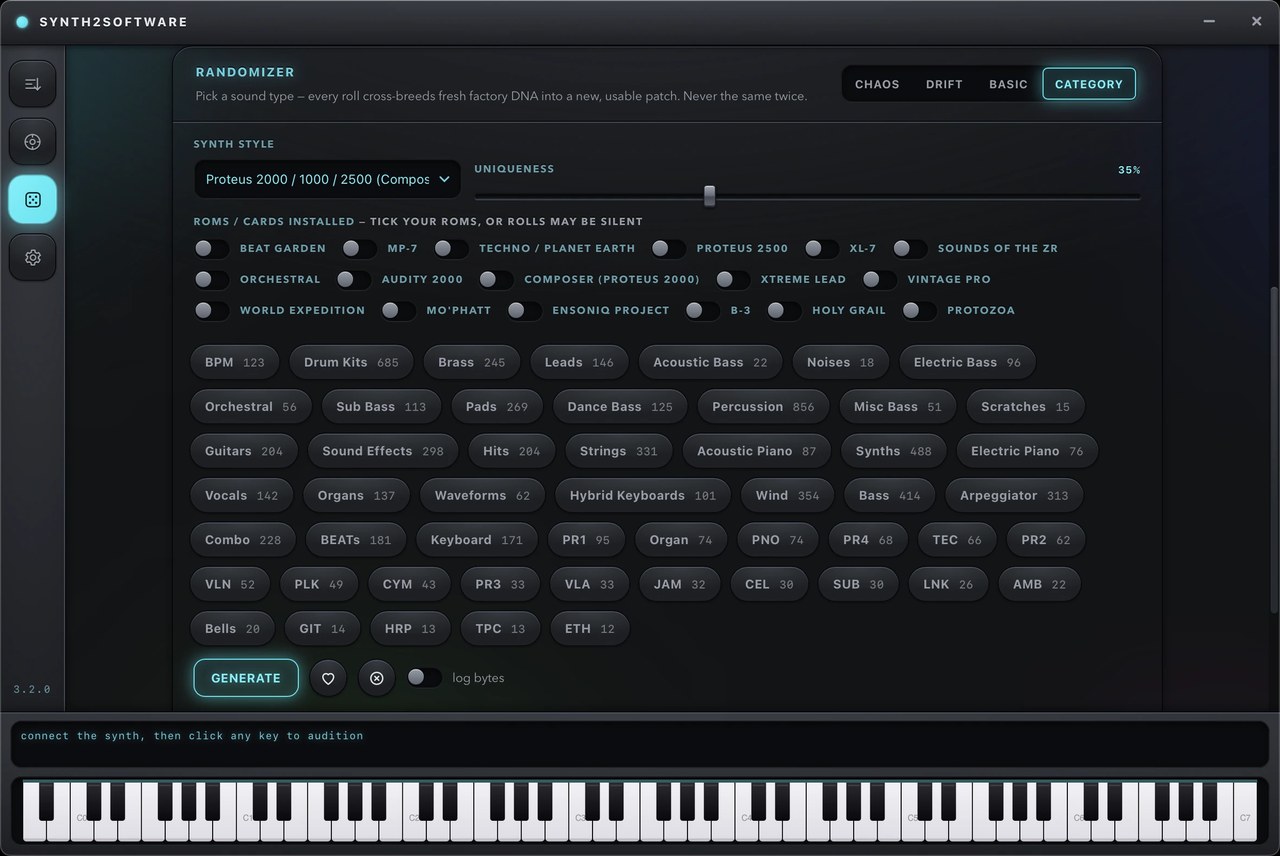Enable the Proteus 2500 ROM switch
This screenshot has width=1280, height=856.
click(x=668, y=248)
